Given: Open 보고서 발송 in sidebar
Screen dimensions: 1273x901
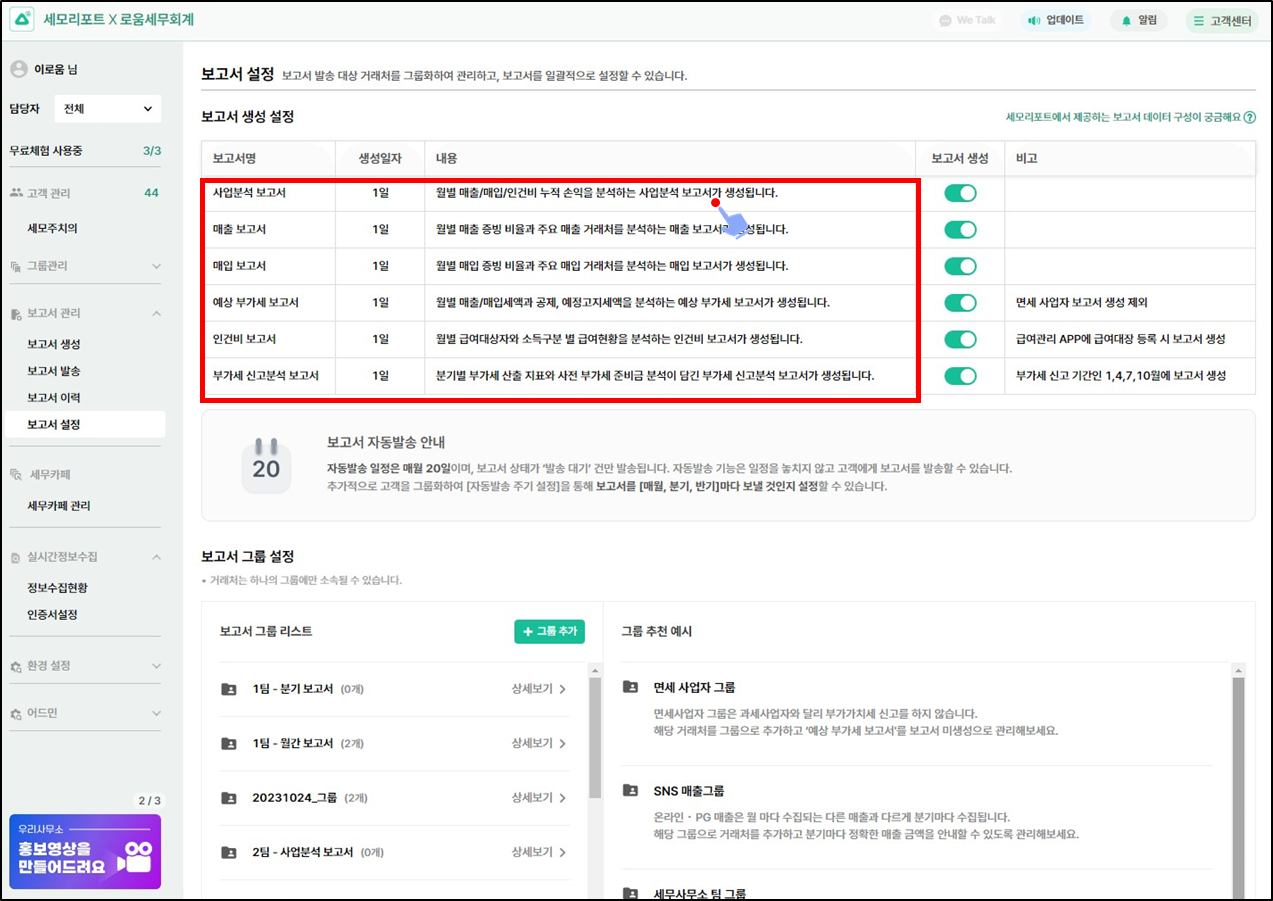Looking at the screenshot, I should [x=54, y=371].
